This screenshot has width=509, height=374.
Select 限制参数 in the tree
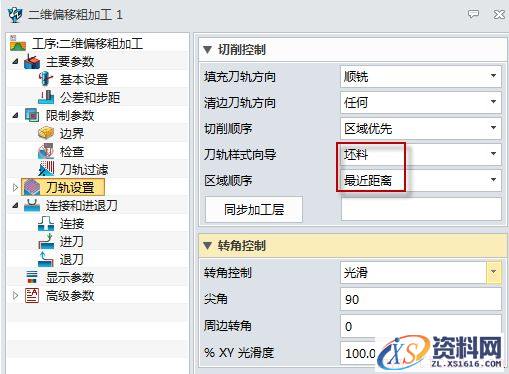(x=70, y=116)
